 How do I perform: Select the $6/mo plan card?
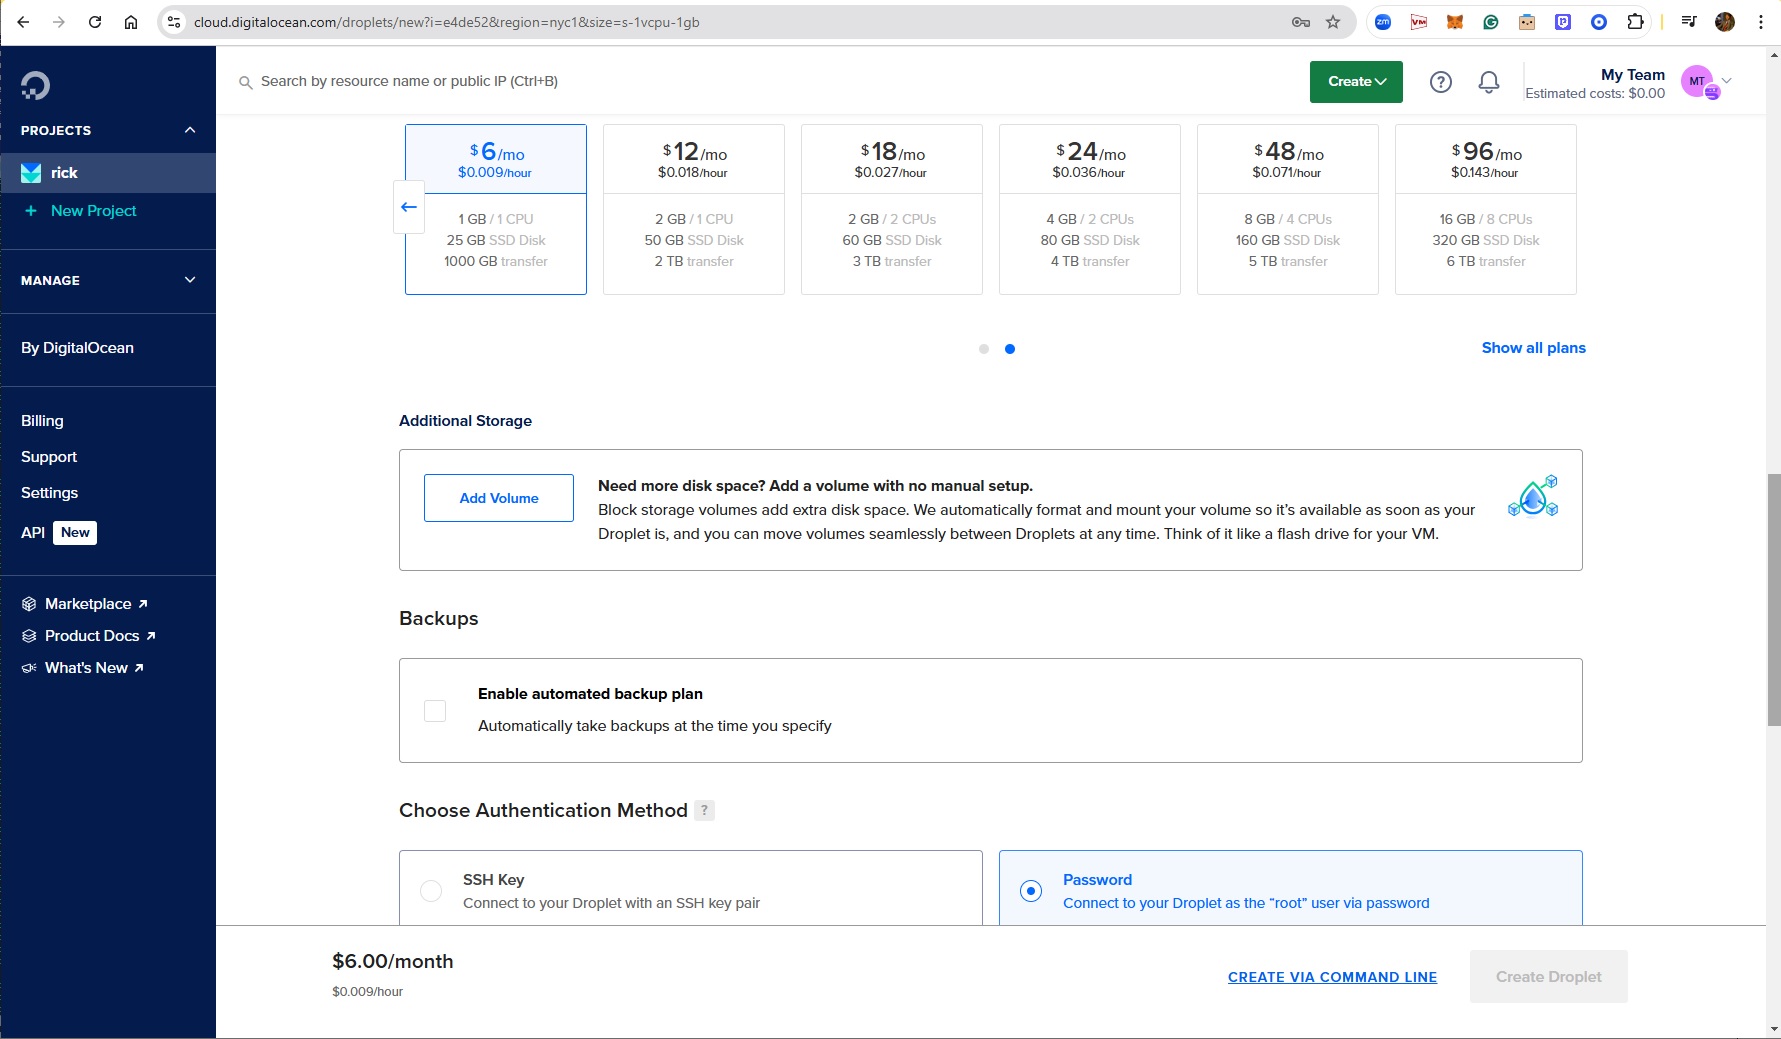pos(496,209)
